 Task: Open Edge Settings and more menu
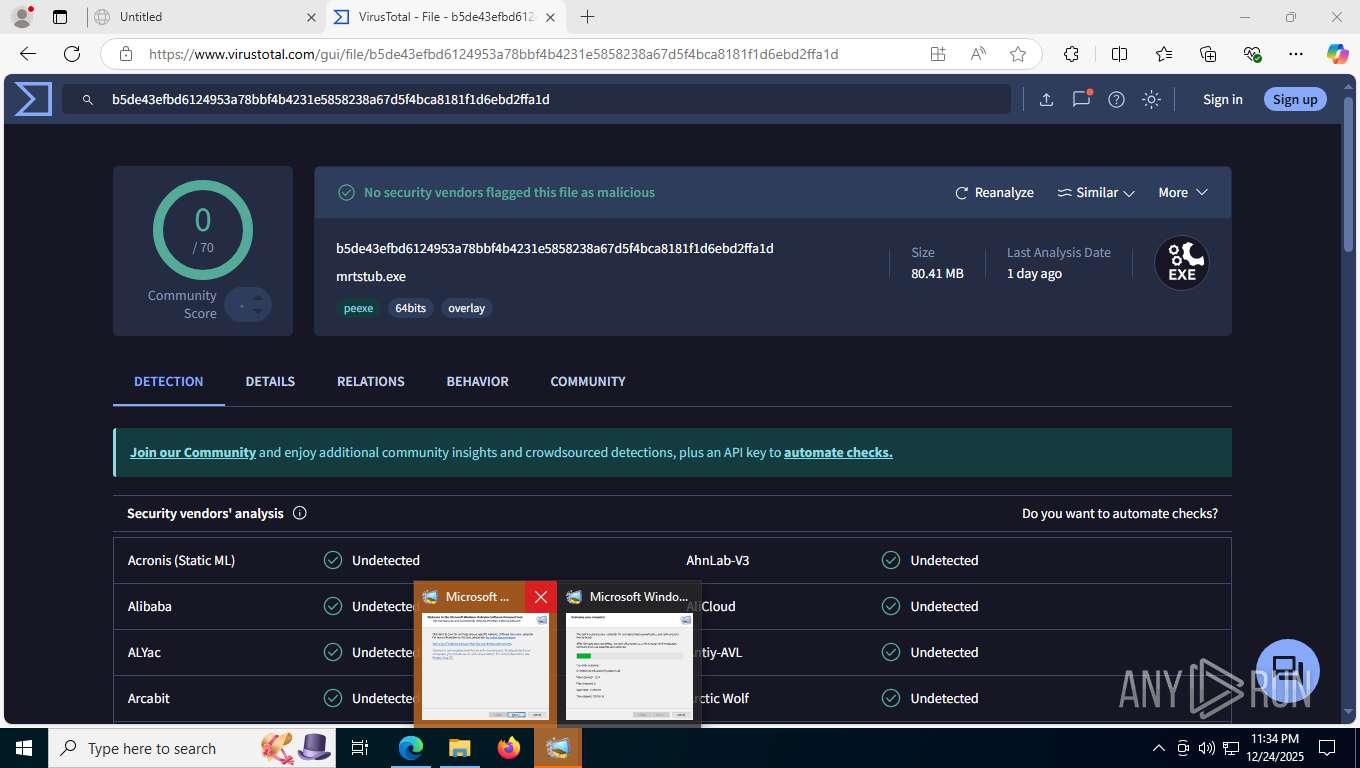tap(1296, 54)
